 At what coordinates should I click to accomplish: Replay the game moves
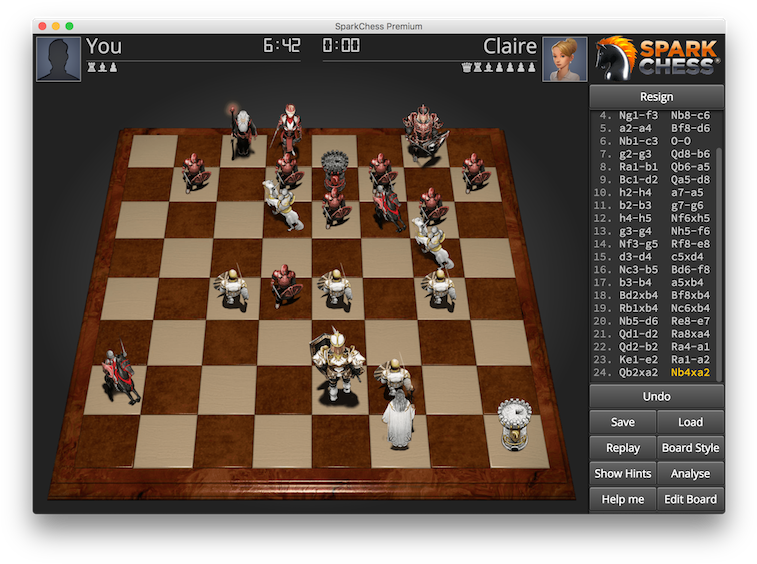tap(622, 448)
